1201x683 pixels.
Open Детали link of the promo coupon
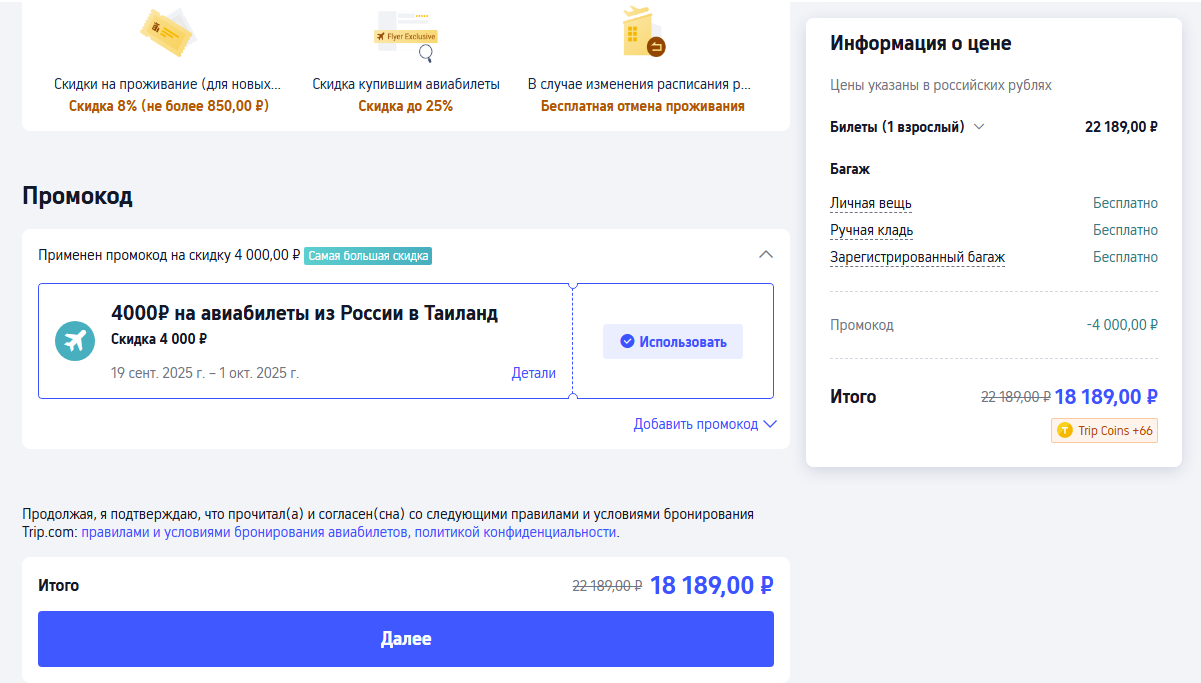[x=533, y=373]
